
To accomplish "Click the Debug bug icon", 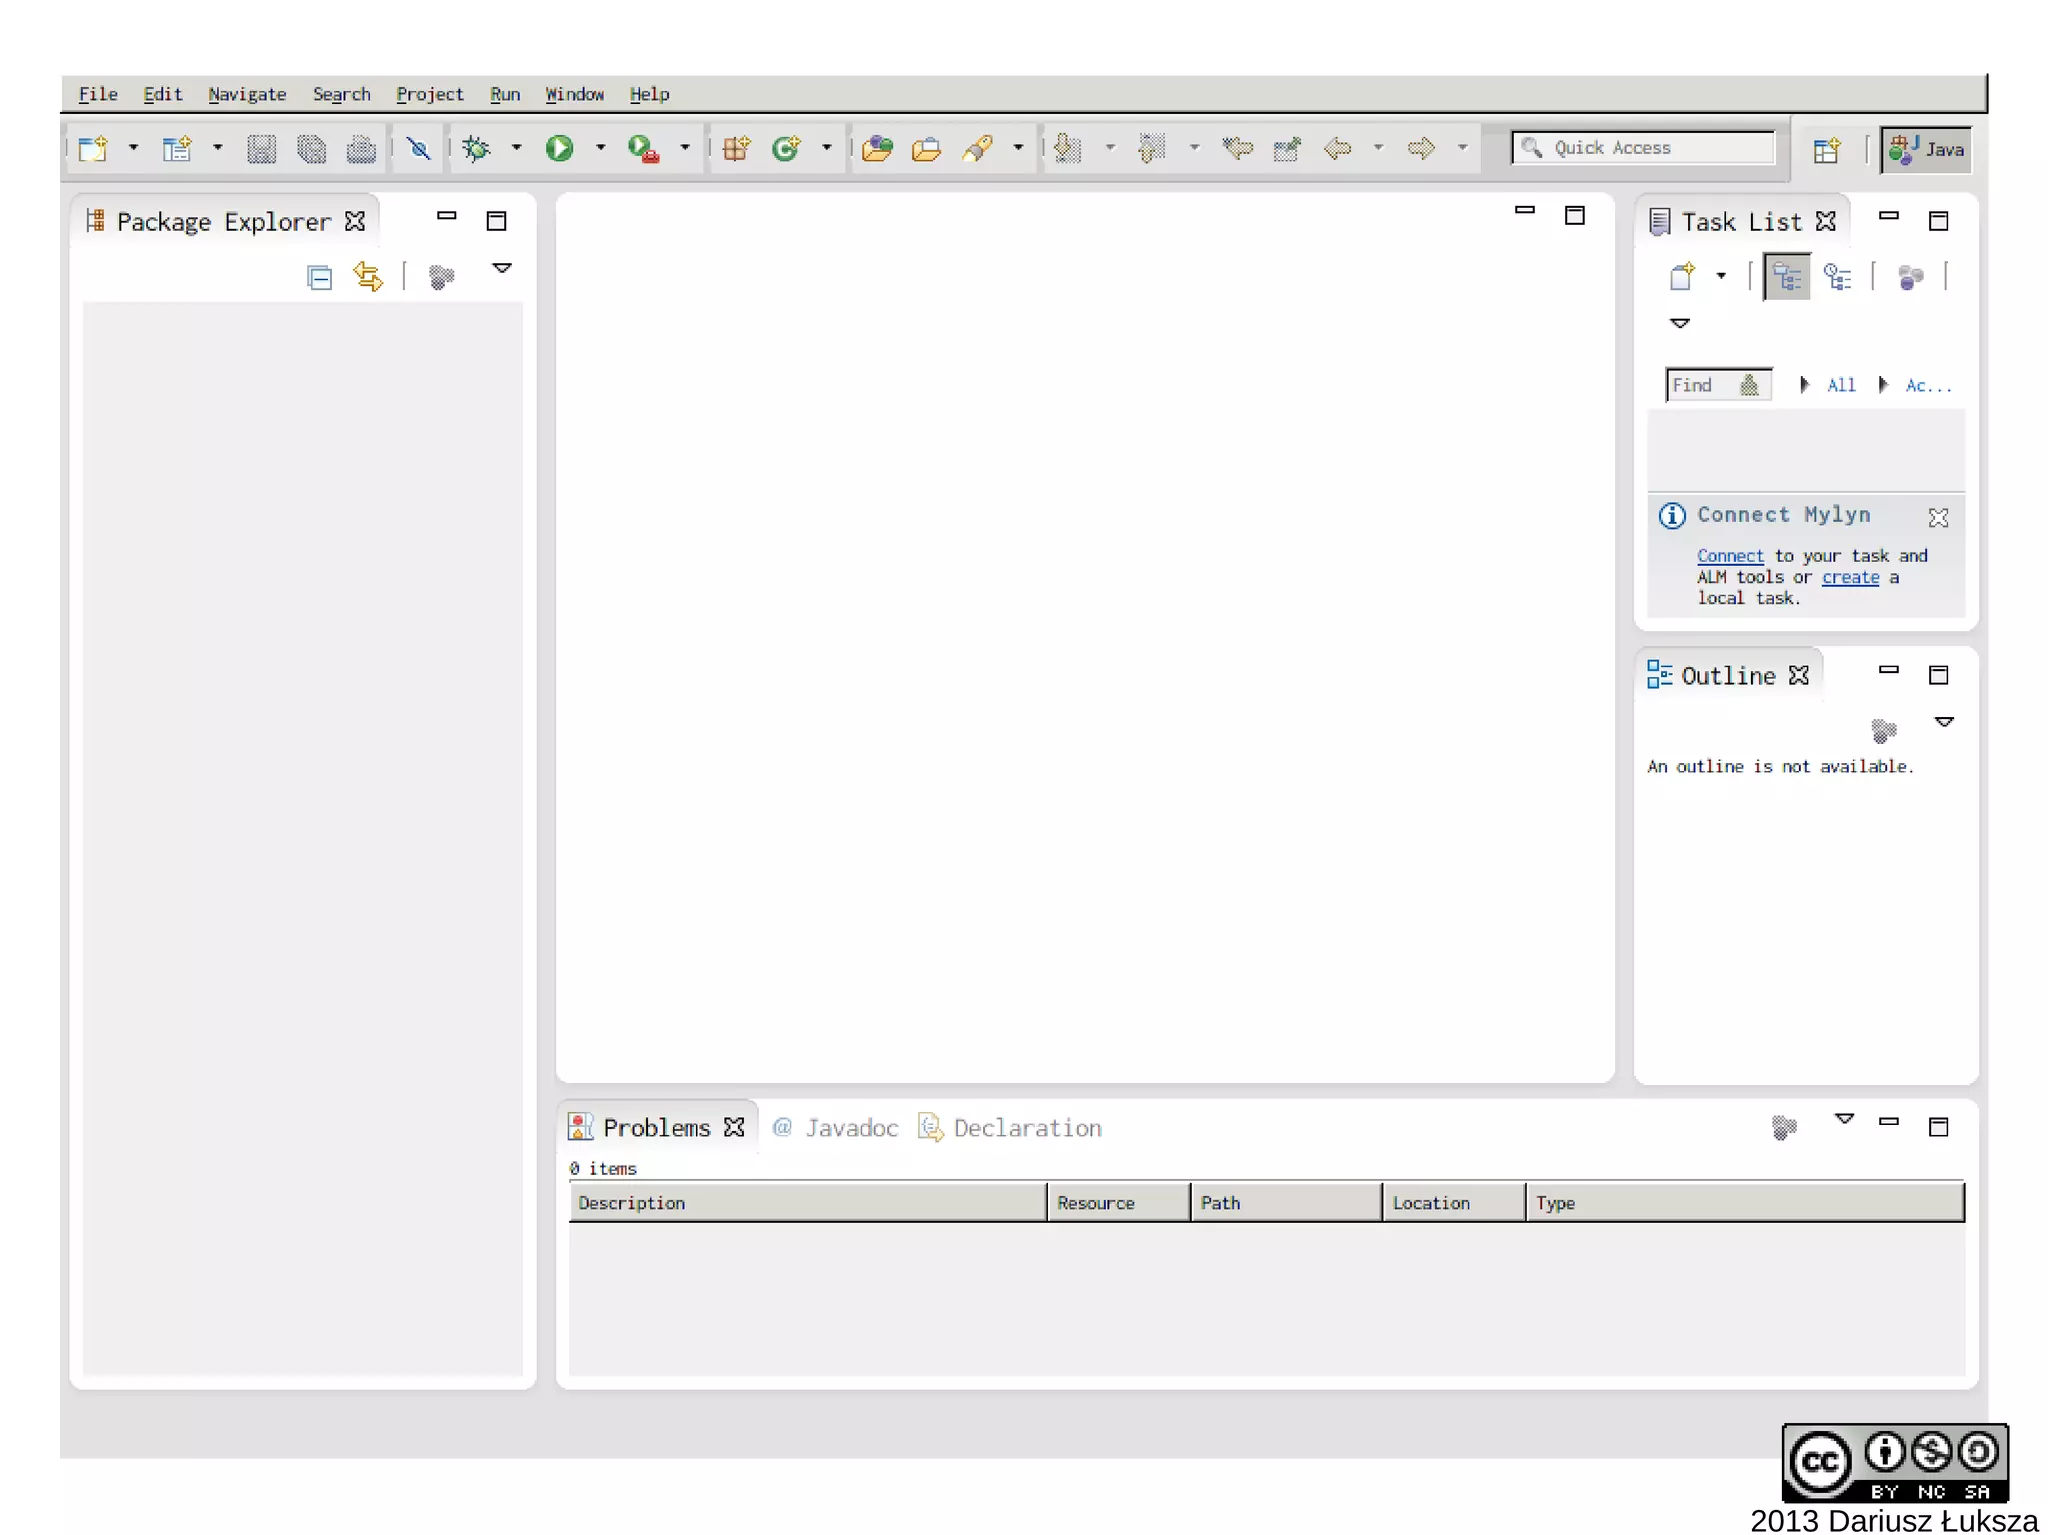I will 477,149.
